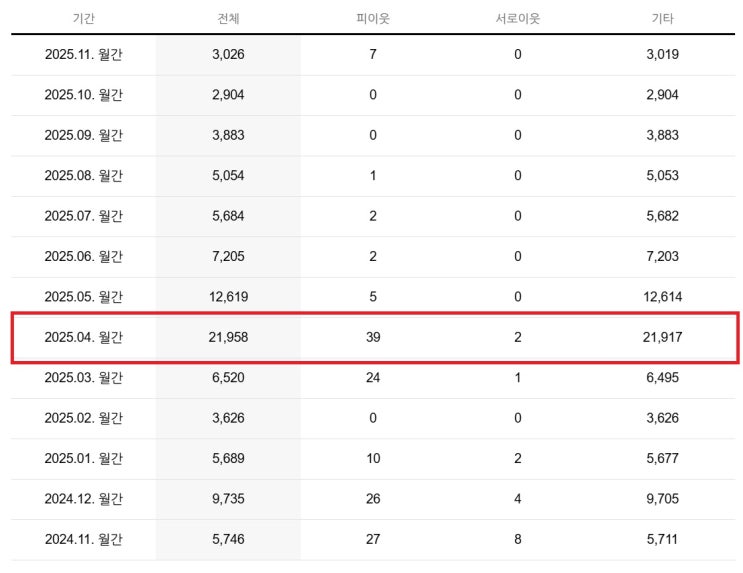Click 피이웃 value 39 in April row

[373, 337]
